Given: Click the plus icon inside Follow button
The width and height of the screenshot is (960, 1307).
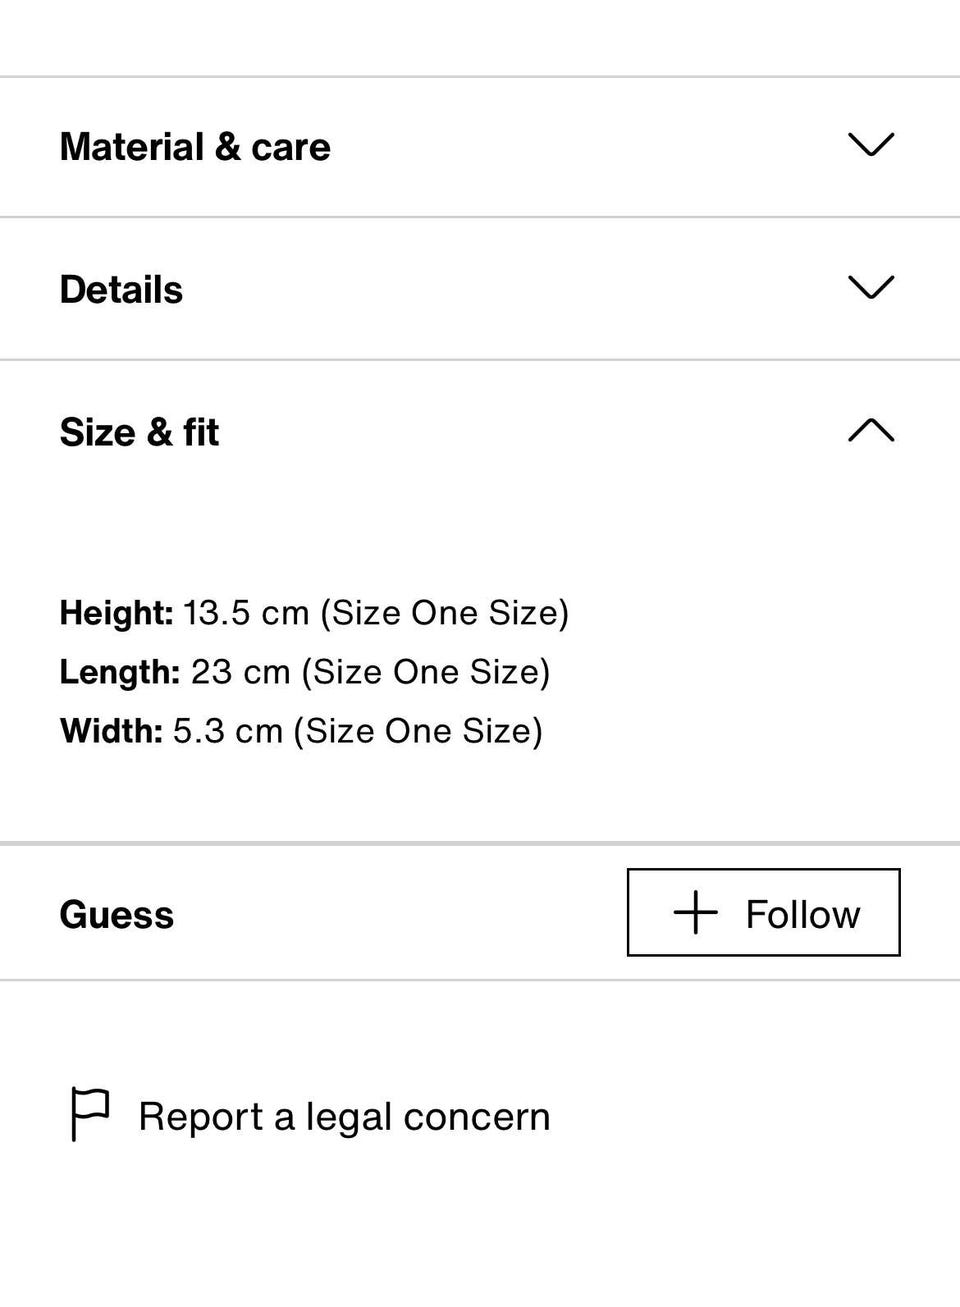Looking at the screenshot, I should point(695,913).
